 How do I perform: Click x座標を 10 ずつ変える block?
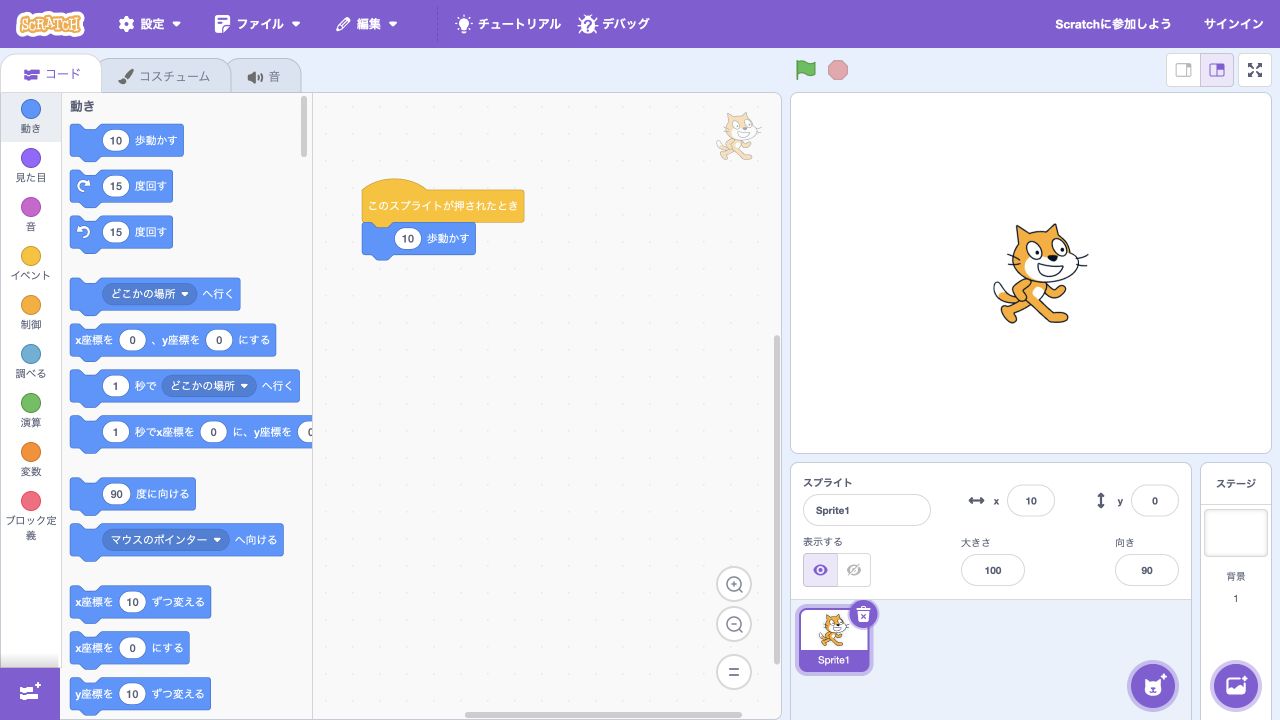pos(140,603)
